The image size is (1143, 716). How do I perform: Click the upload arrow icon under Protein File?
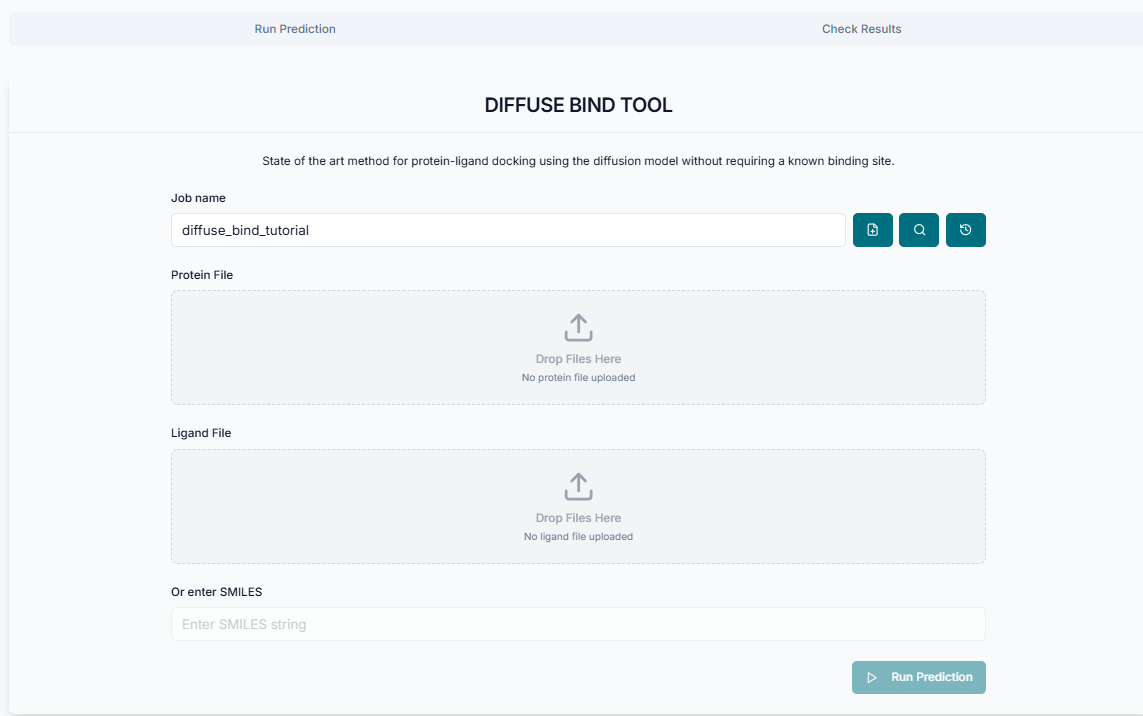tap(578, 328)
